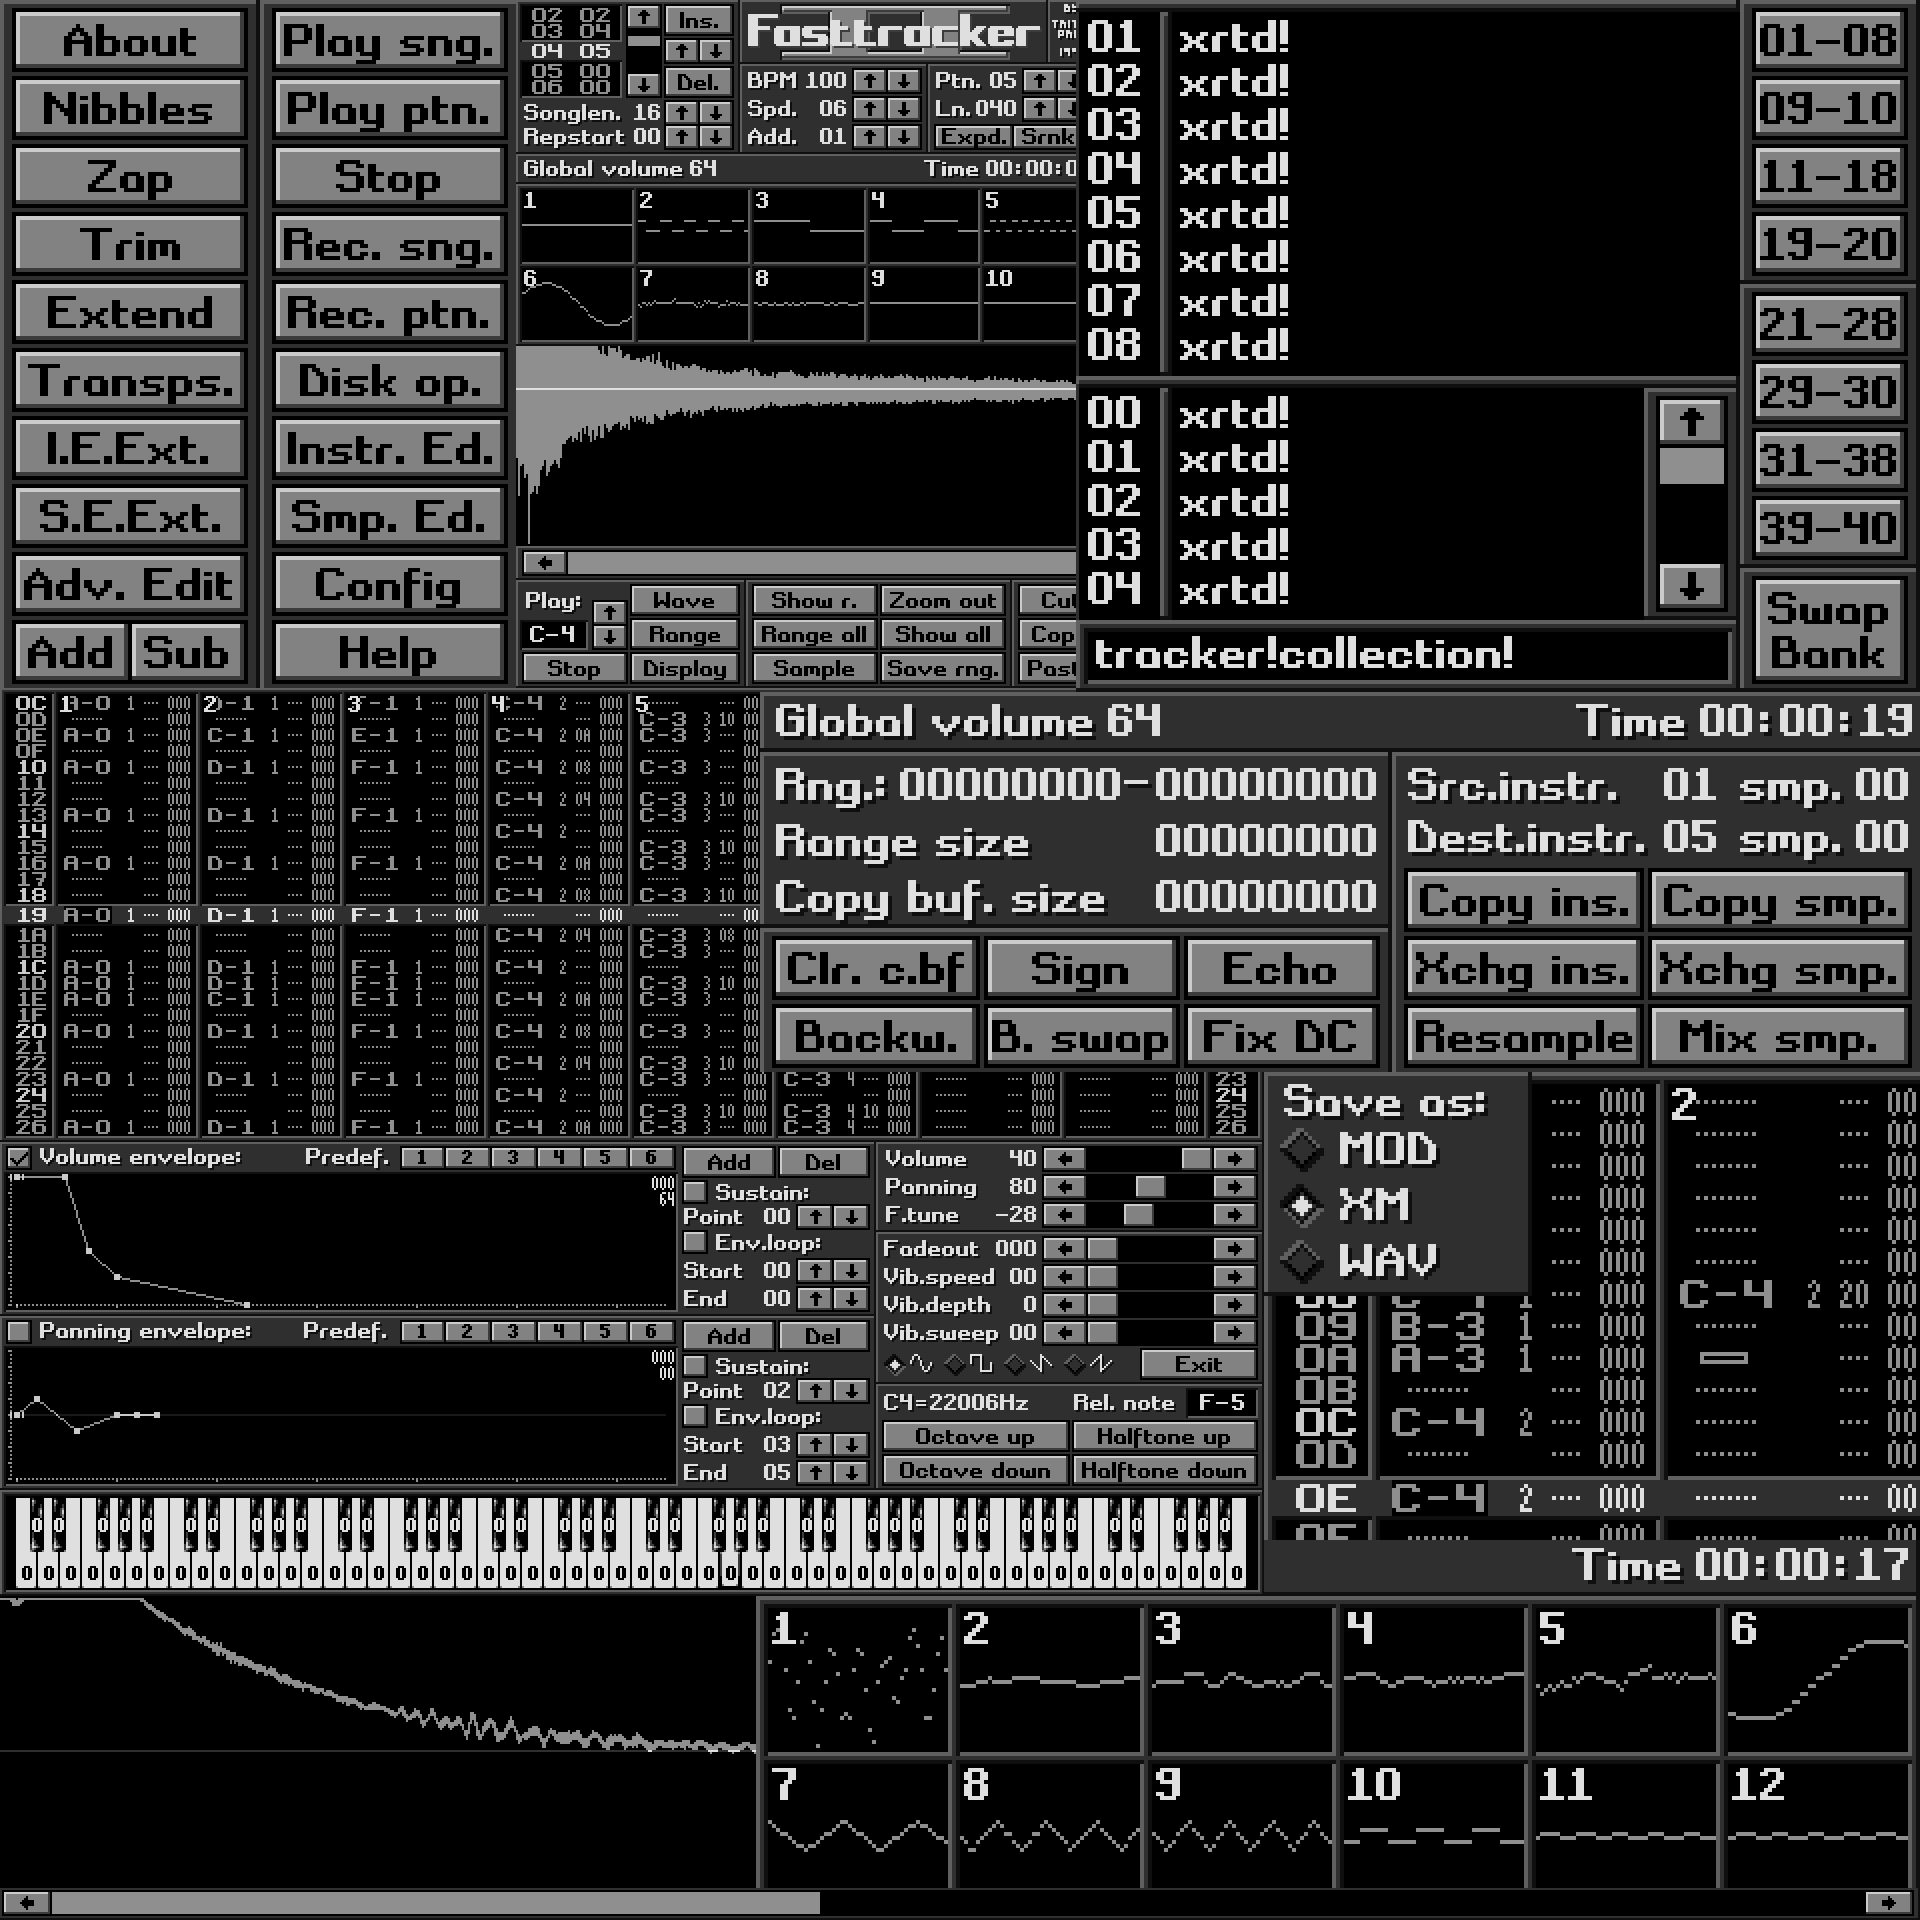Raise volume envelope sustain Point with up arrow
The width and height of the screenshot is (1920, 1920).
[x=816, y=1217]
